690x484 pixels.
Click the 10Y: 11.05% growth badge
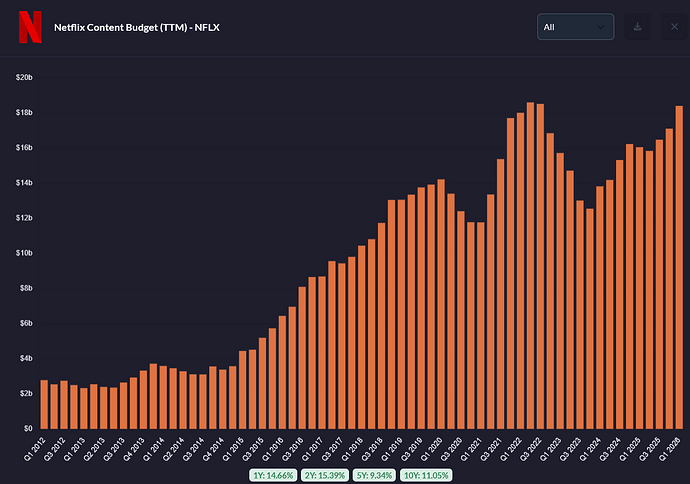click(426, 475)
